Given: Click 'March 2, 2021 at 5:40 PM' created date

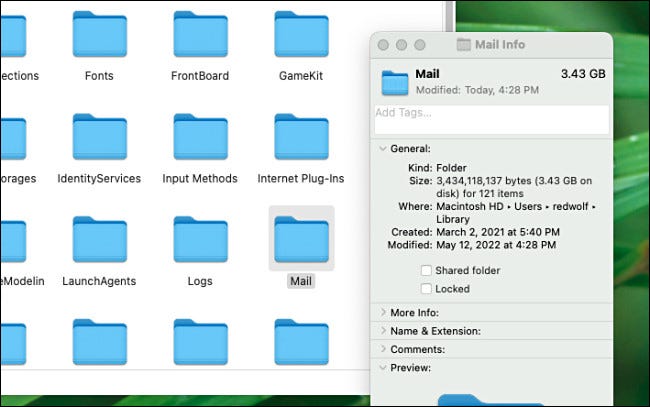Looking at the screenshot, I should pyautogui.click(x=498, y=232).
